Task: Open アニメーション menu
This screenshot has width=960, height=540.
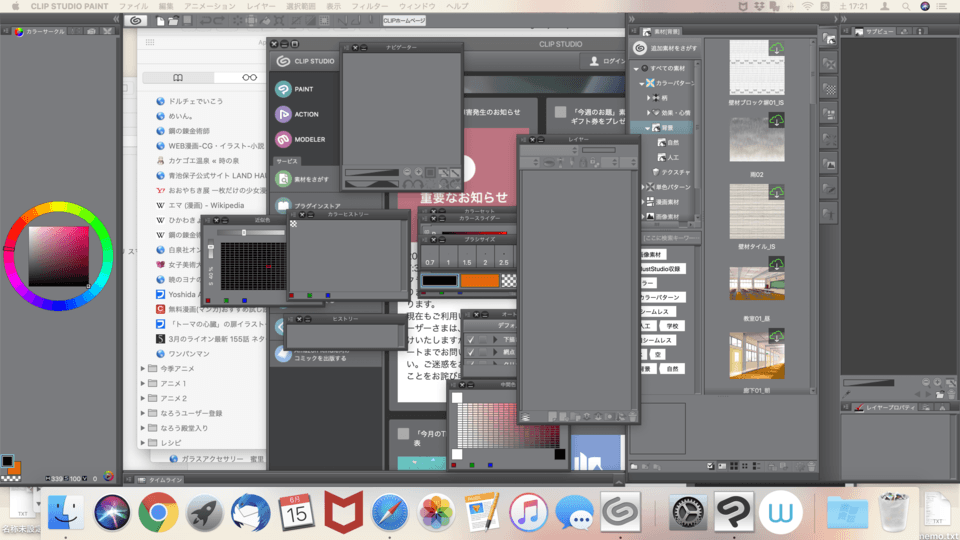Action: click(209, 6)
